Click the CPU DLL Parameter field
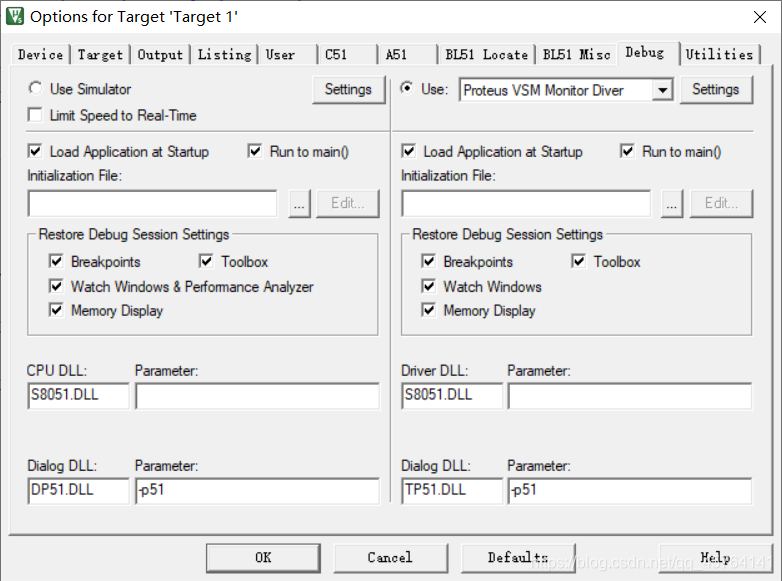 [257, 395]
